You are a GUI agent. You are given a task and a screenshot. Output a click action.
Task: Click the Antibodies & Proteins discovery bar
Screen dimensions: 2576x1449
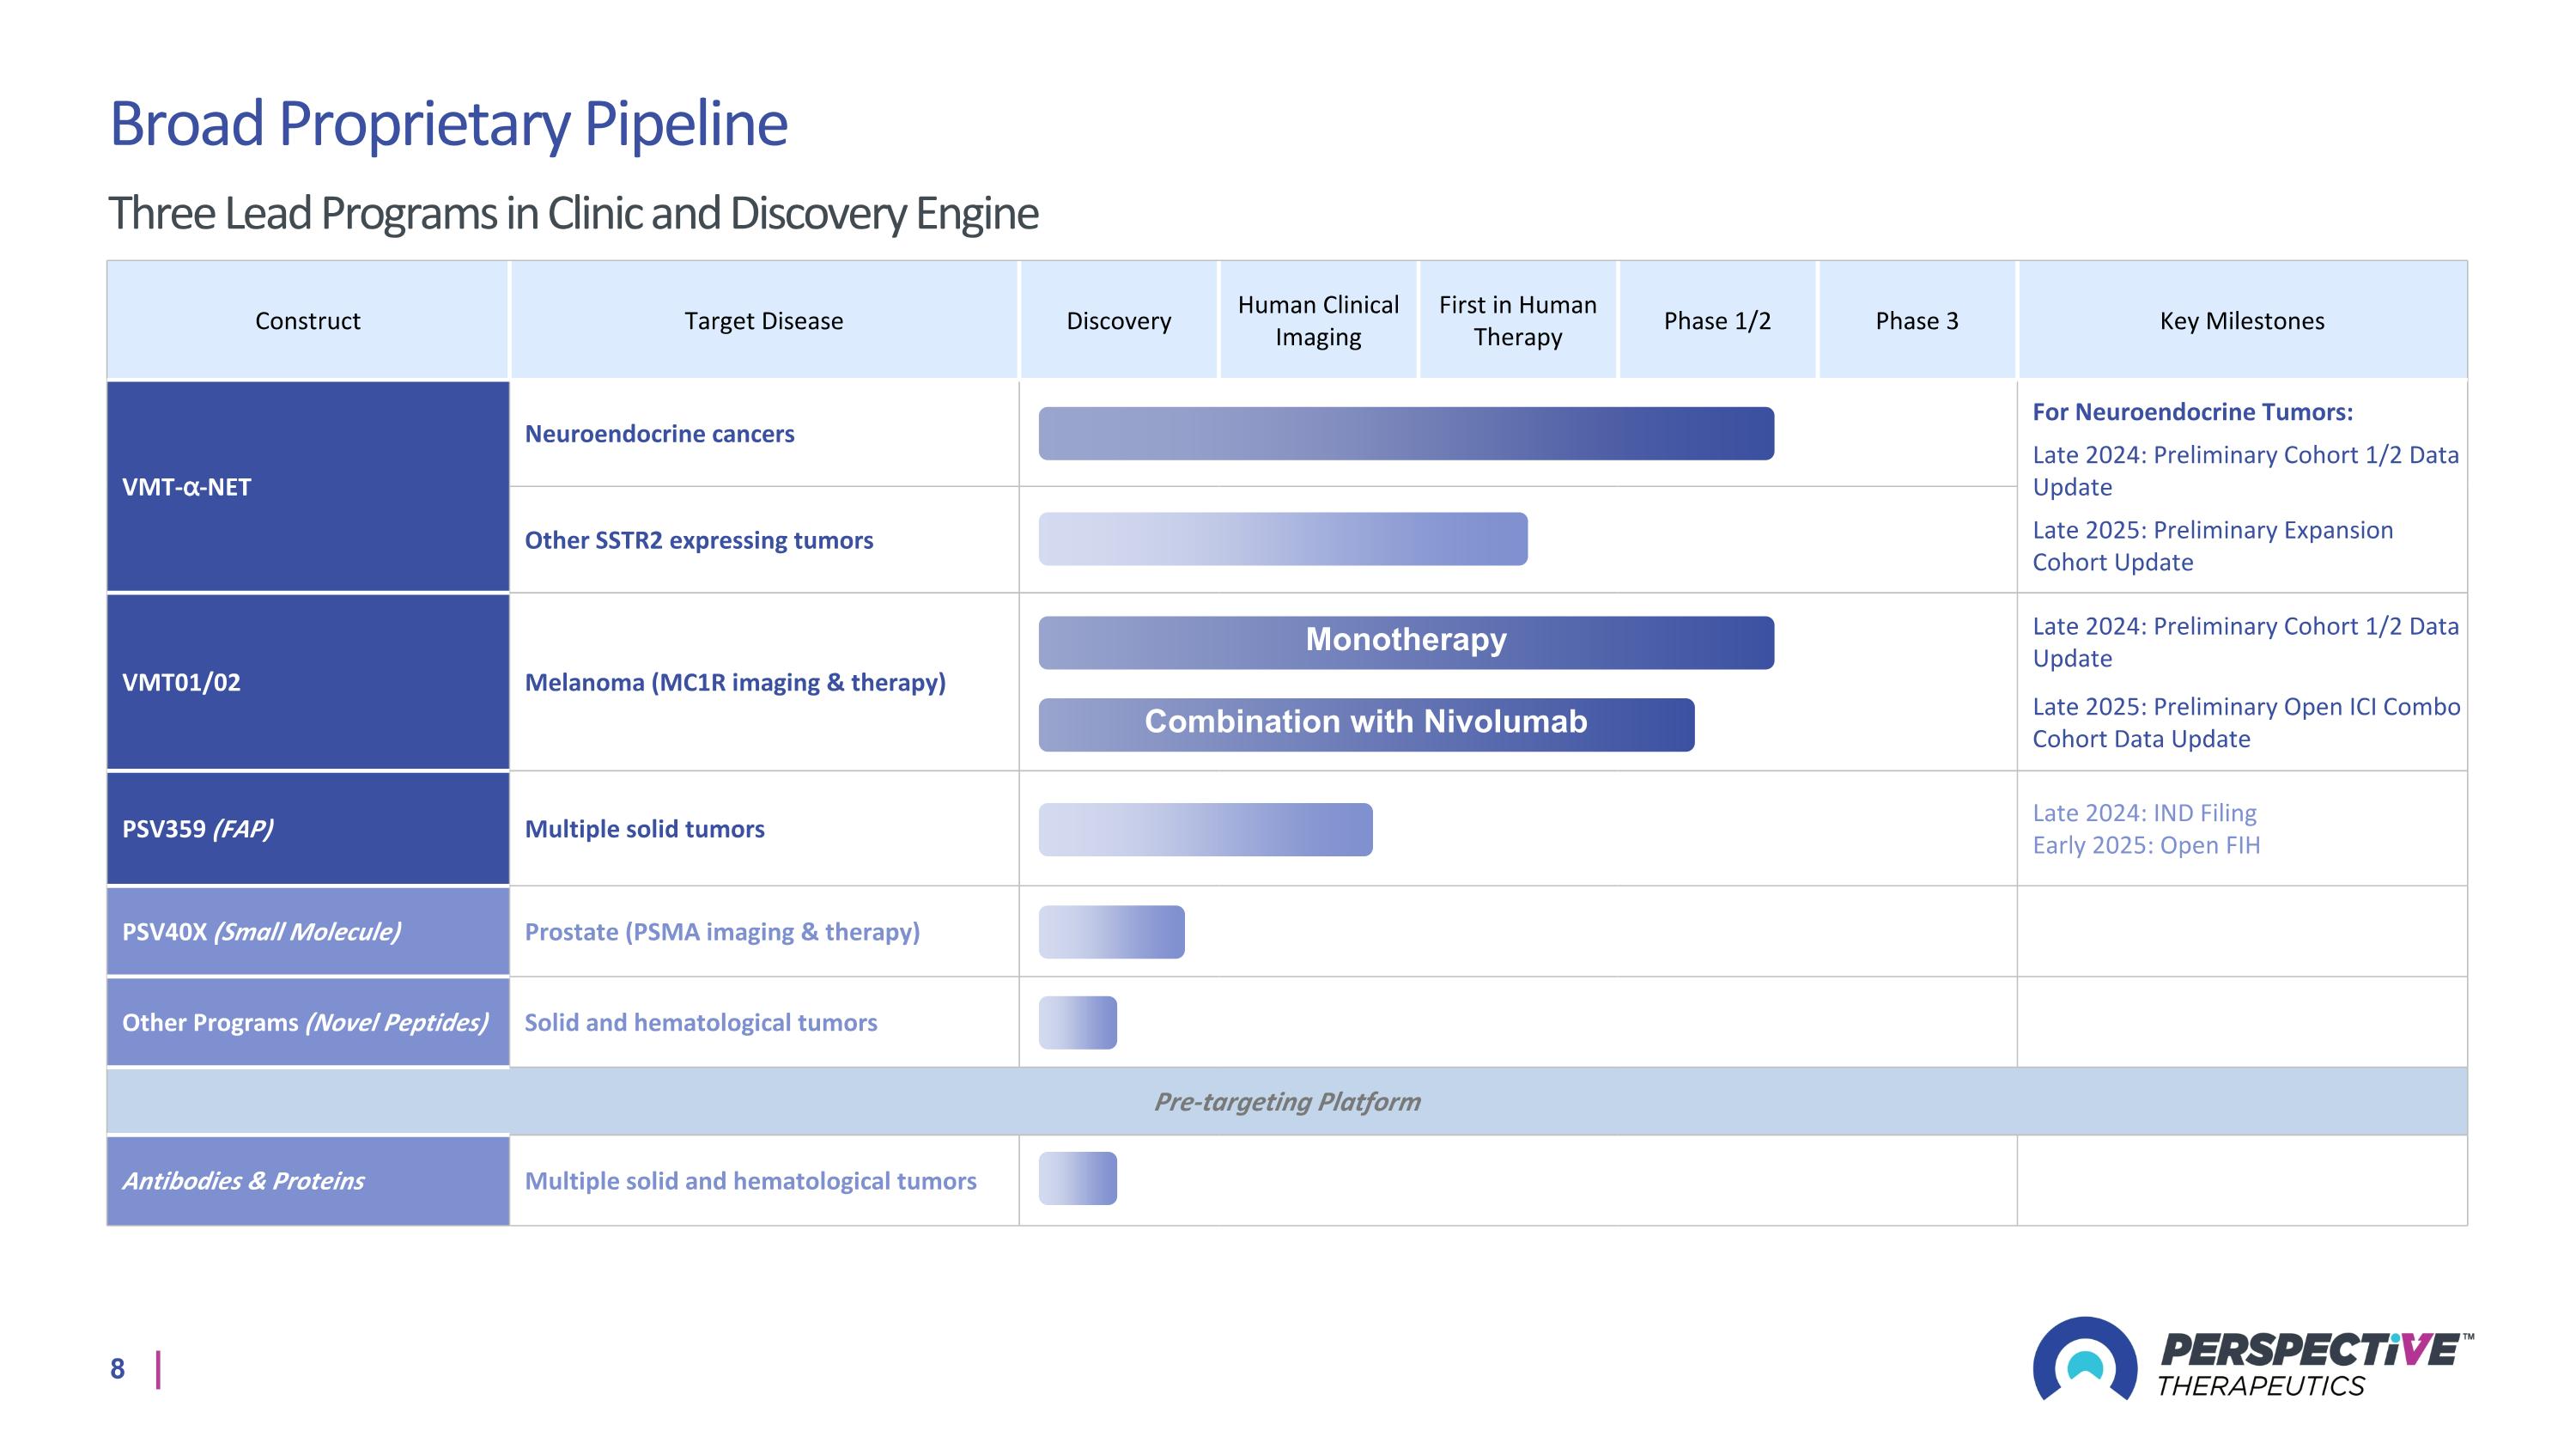pyautogui.click(x=1077, y=1178)
